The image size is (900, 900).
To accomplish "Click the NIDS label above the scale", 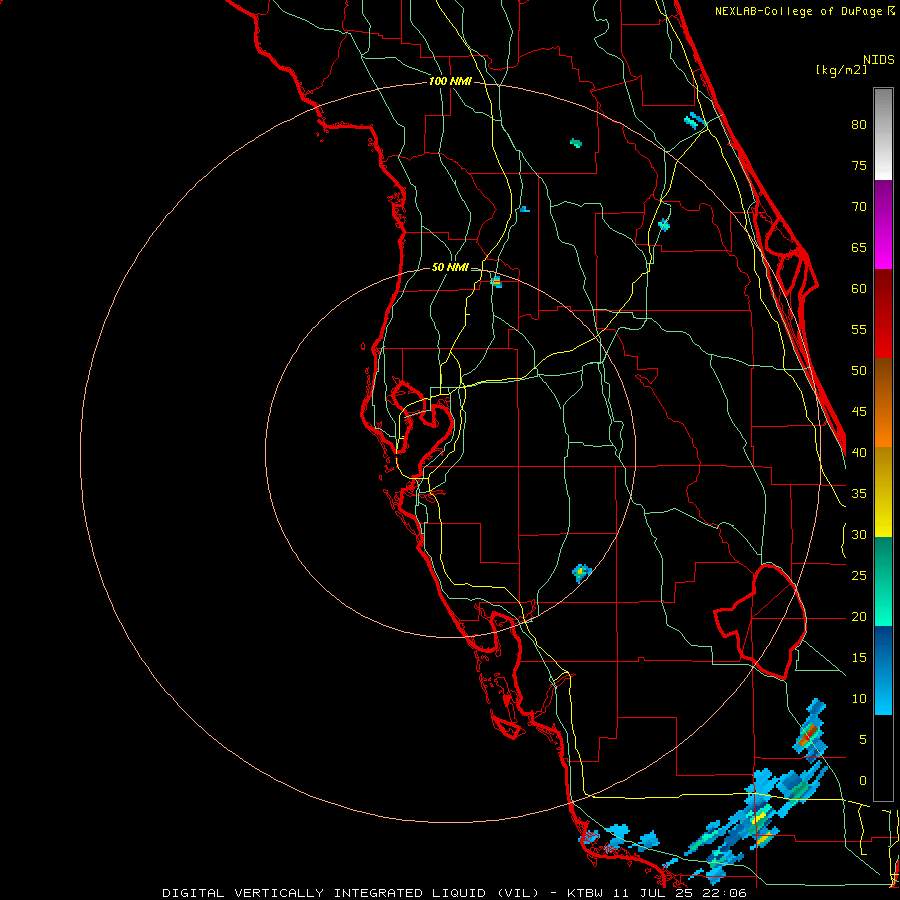I will pyautogui.click(x=879, y=60).
